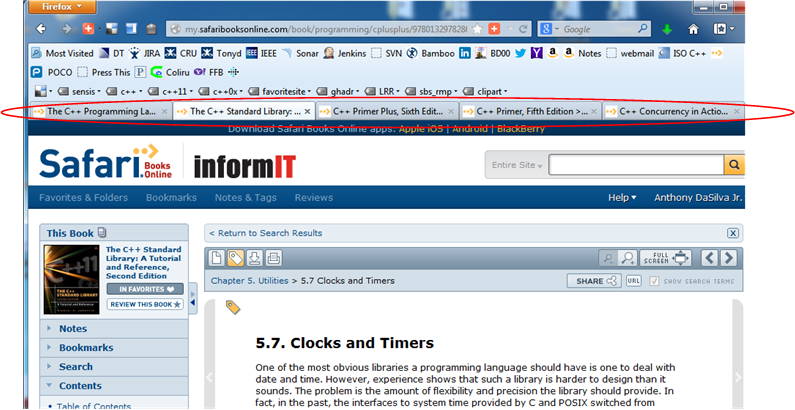Go to the next section arrow
The image size is (795, 410).
(x=729, y=259)
